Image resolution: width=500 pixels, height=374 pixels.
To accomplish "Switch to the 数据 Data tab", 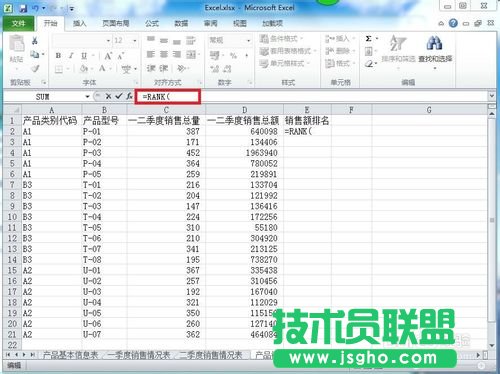I will click(181, 23).
